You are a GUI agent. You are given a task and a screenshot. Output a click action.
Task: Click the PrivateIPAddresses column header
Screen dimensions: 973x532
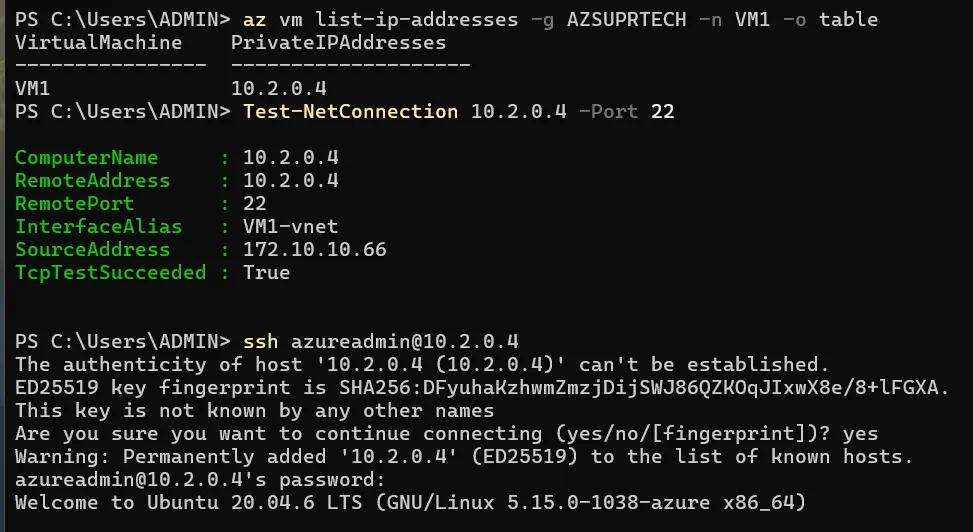pyautogui.click(x=338, y=42)
